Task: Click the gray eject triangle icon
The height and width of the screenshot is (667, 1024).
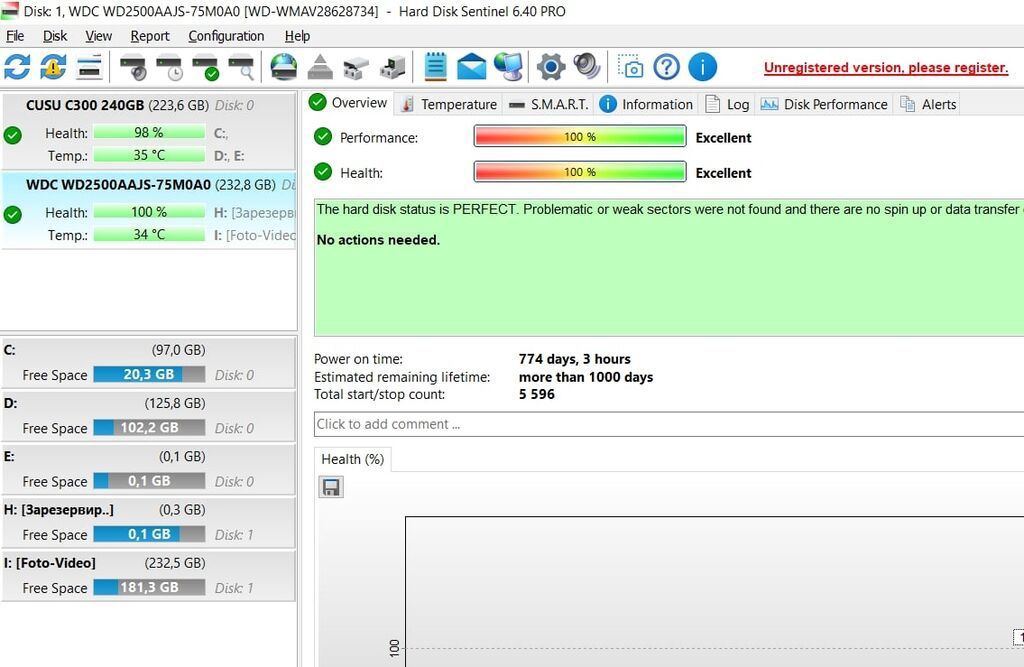Action: click(x=320, y=67)
